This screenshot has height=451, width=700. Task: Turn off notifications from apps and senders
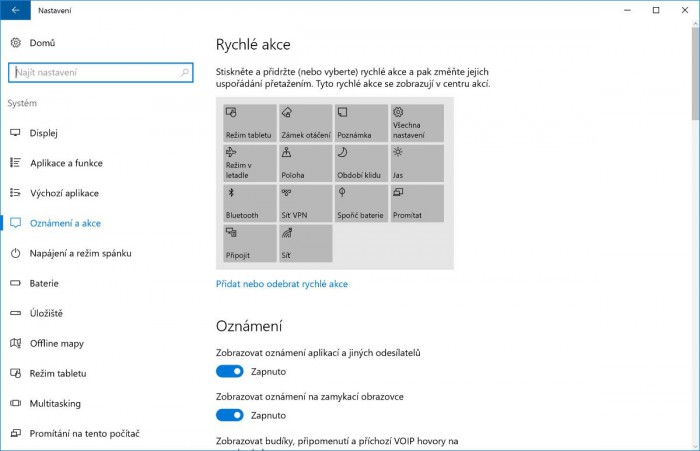tap(230, 371)
